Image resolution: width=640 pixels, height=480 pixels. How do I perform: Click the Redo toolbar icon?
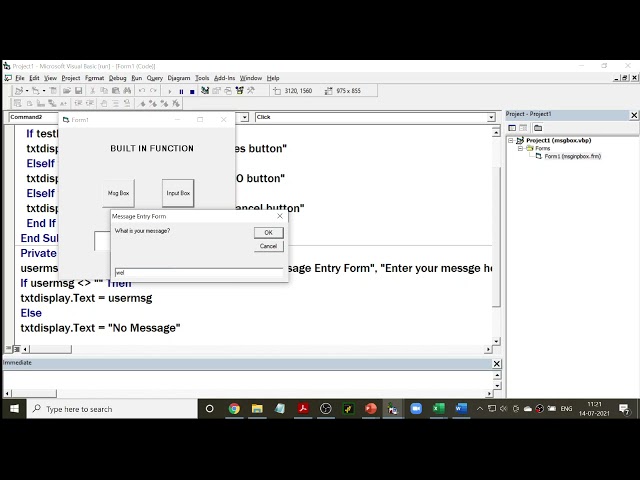pyautogui.click(x=153, y=91)
